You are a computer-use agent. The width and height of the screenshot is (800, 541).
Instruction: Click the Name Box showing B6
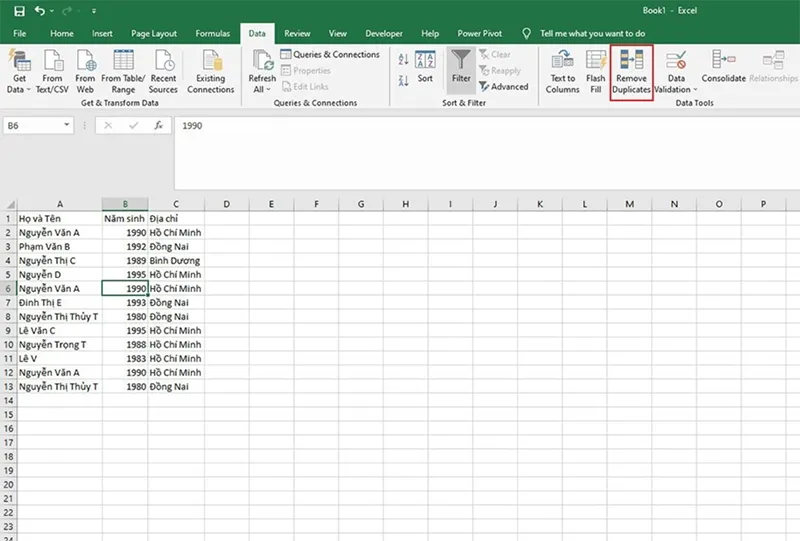click(33, 126)
